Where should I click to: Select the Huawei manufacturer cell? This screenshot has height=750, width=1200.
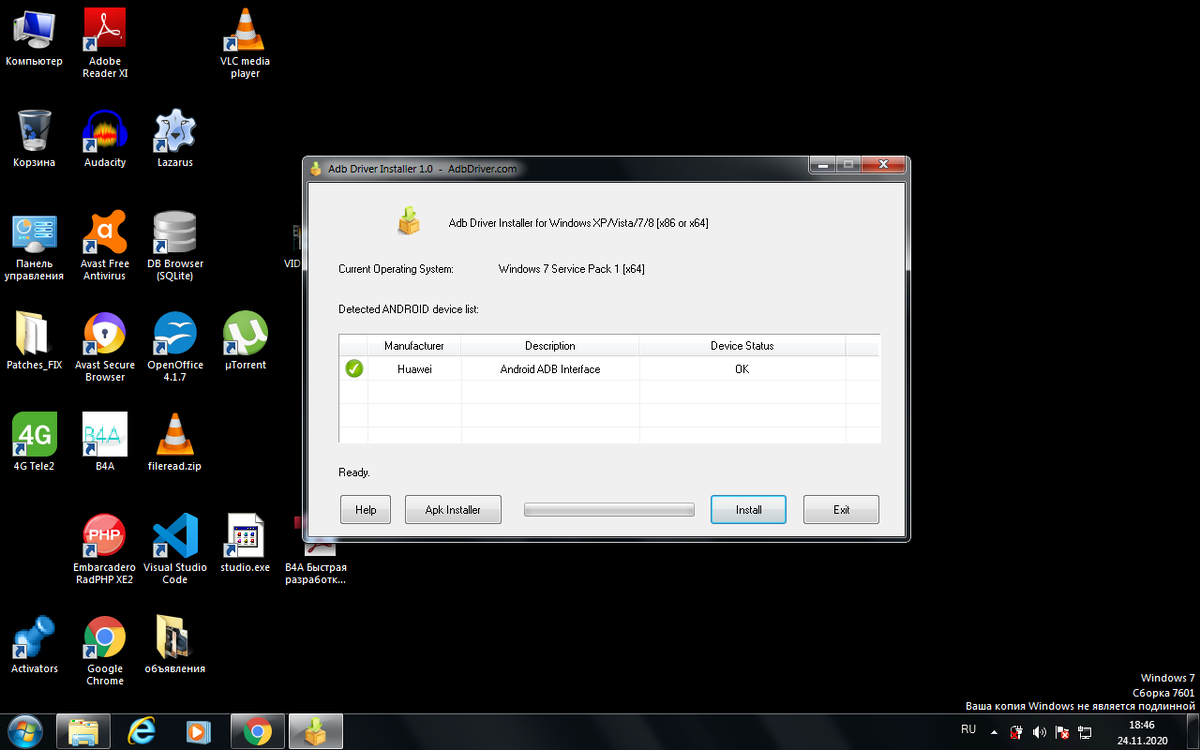point(415,369)
